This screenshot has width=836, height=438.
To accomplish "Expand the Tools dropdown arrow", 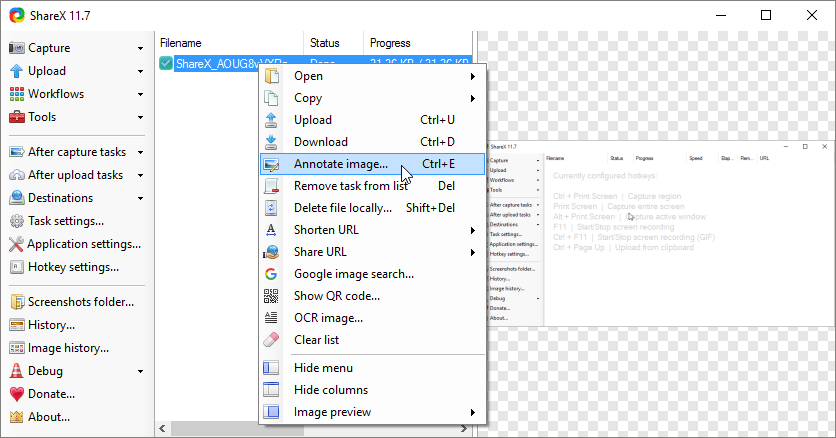I will tap(140, 118).
